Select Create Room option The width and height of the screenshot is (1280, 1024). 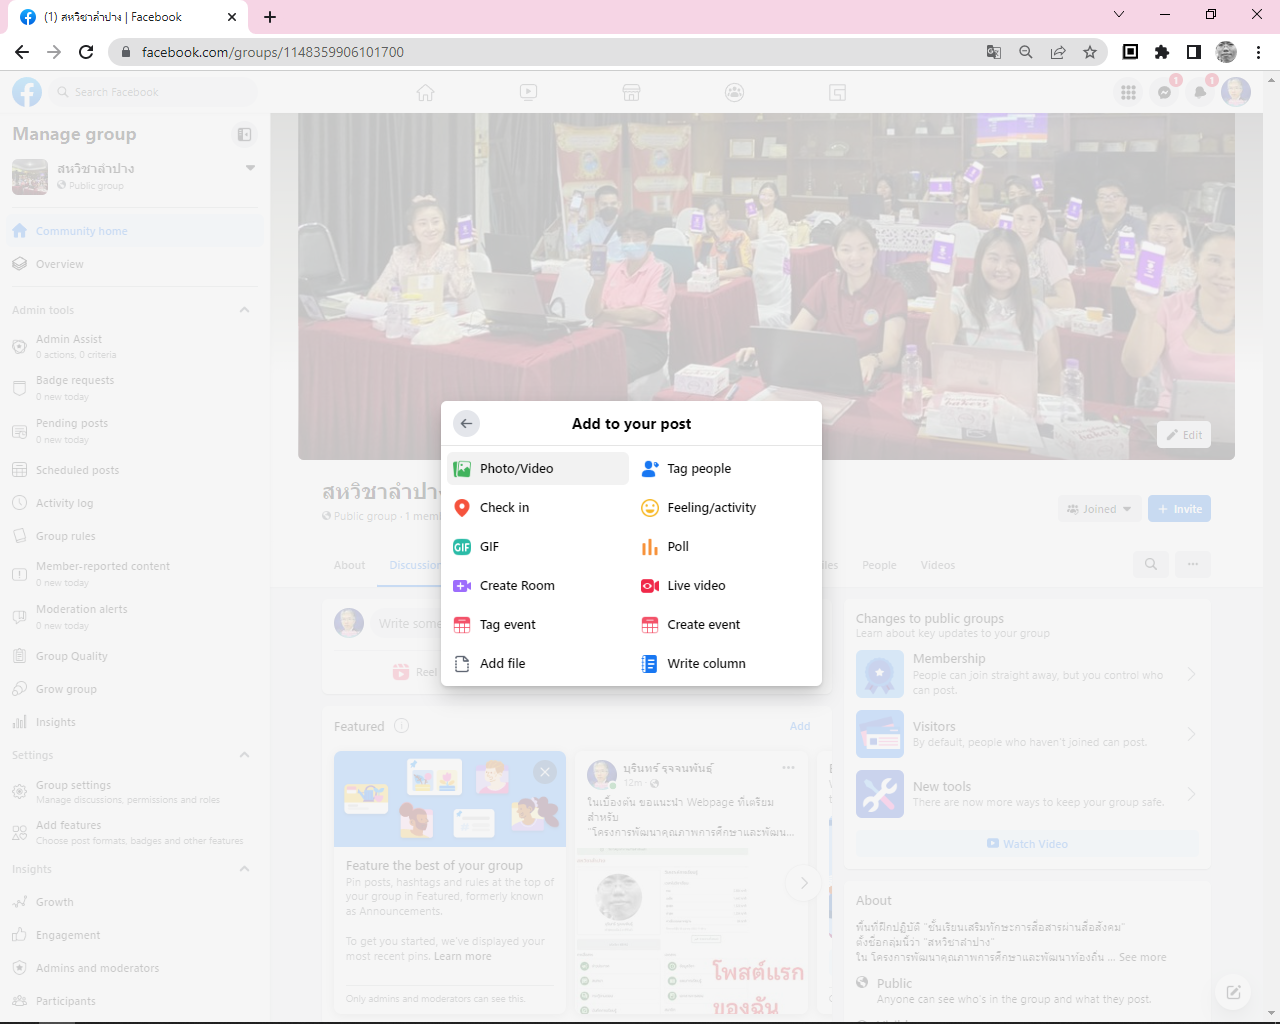point(539,585)
